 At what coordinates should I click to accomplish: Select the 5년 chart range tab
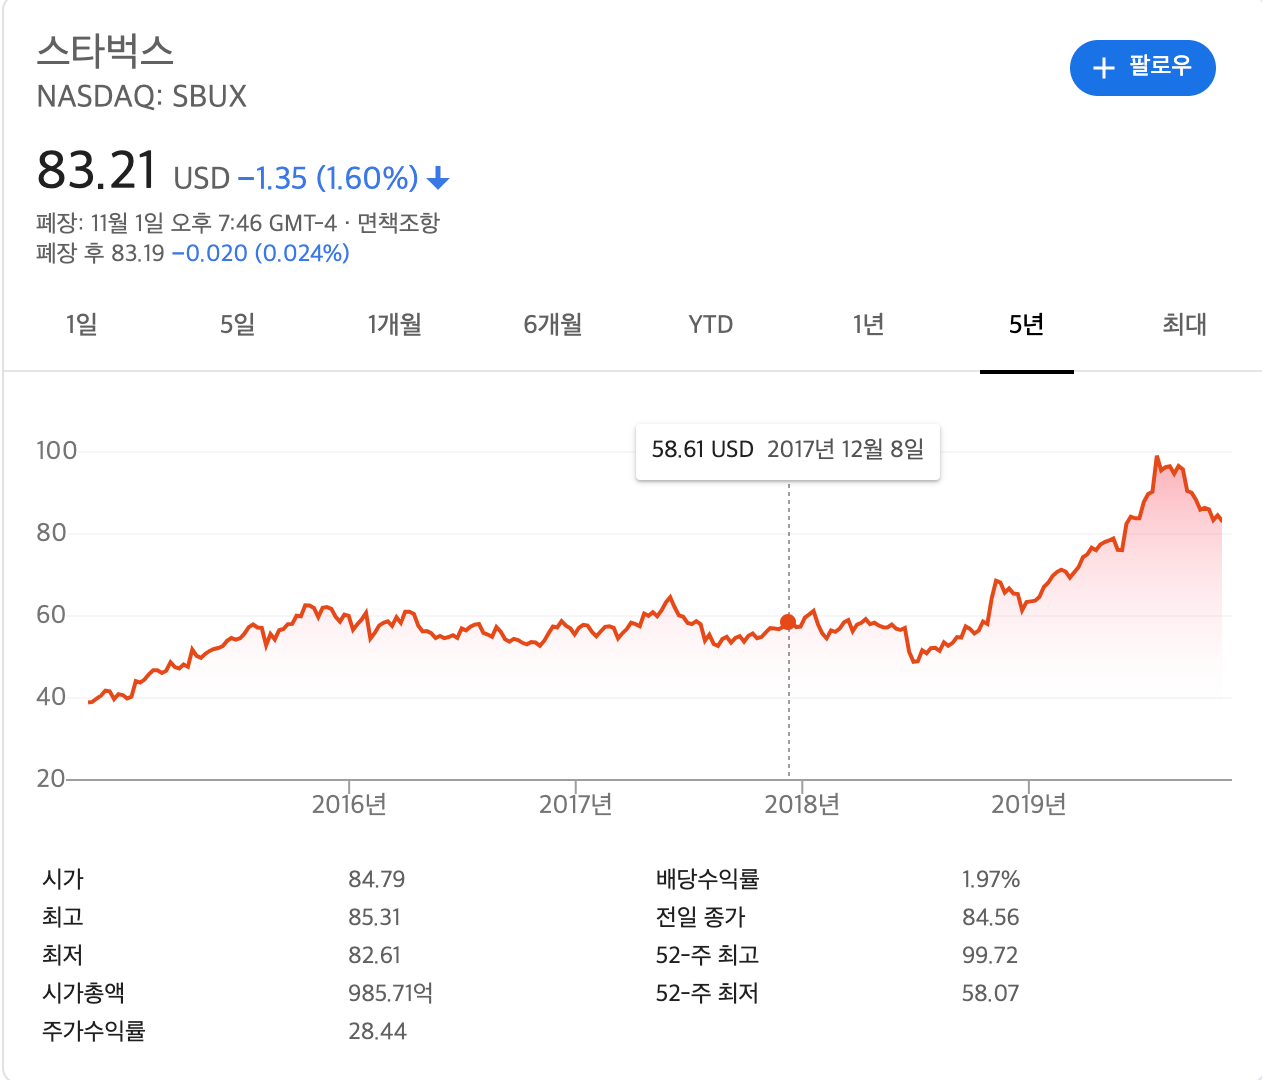(x=1026, y=324)
